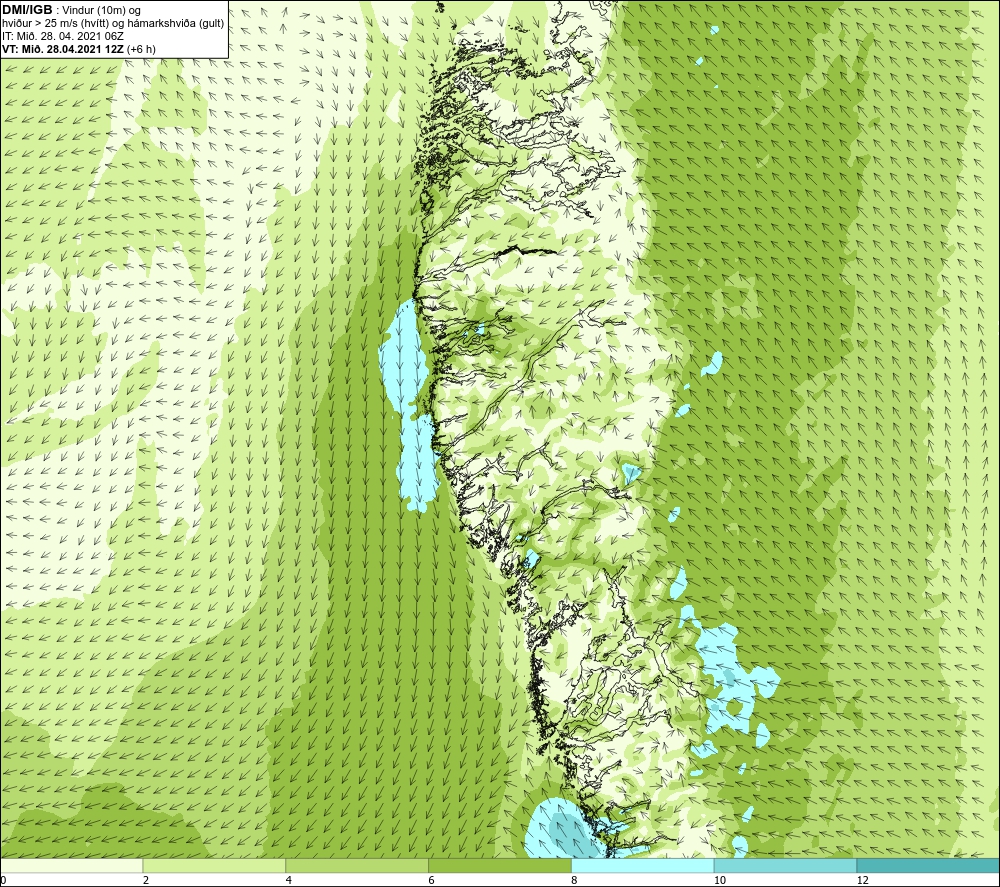The image size is (1000, 887).
Task: Click the '(+6 h)' forecast offset text
Action: (142, 48)
